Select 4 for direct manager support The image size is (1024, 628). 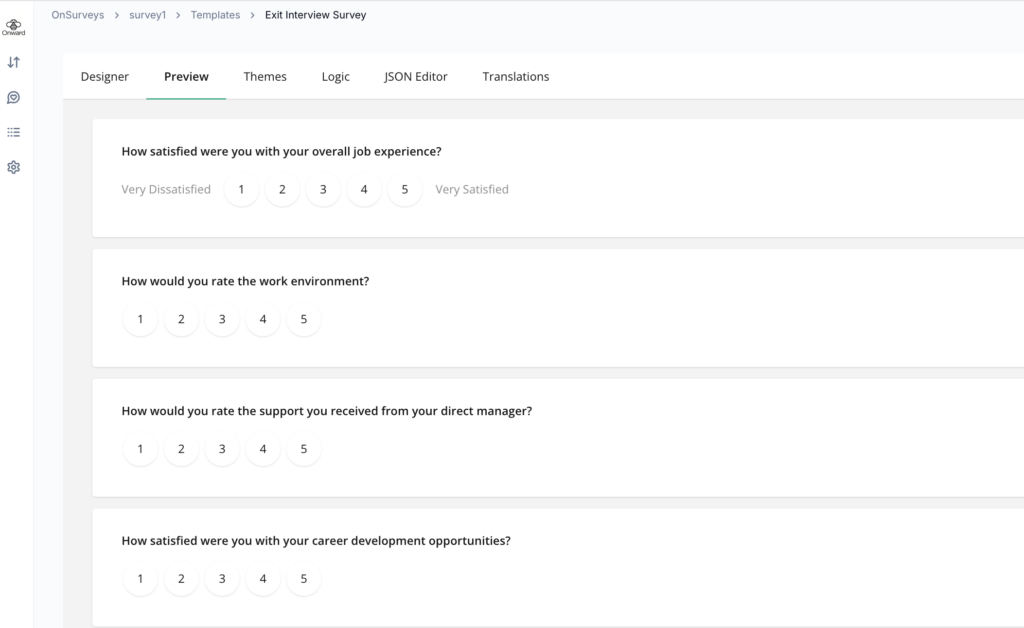pos(263,450)
